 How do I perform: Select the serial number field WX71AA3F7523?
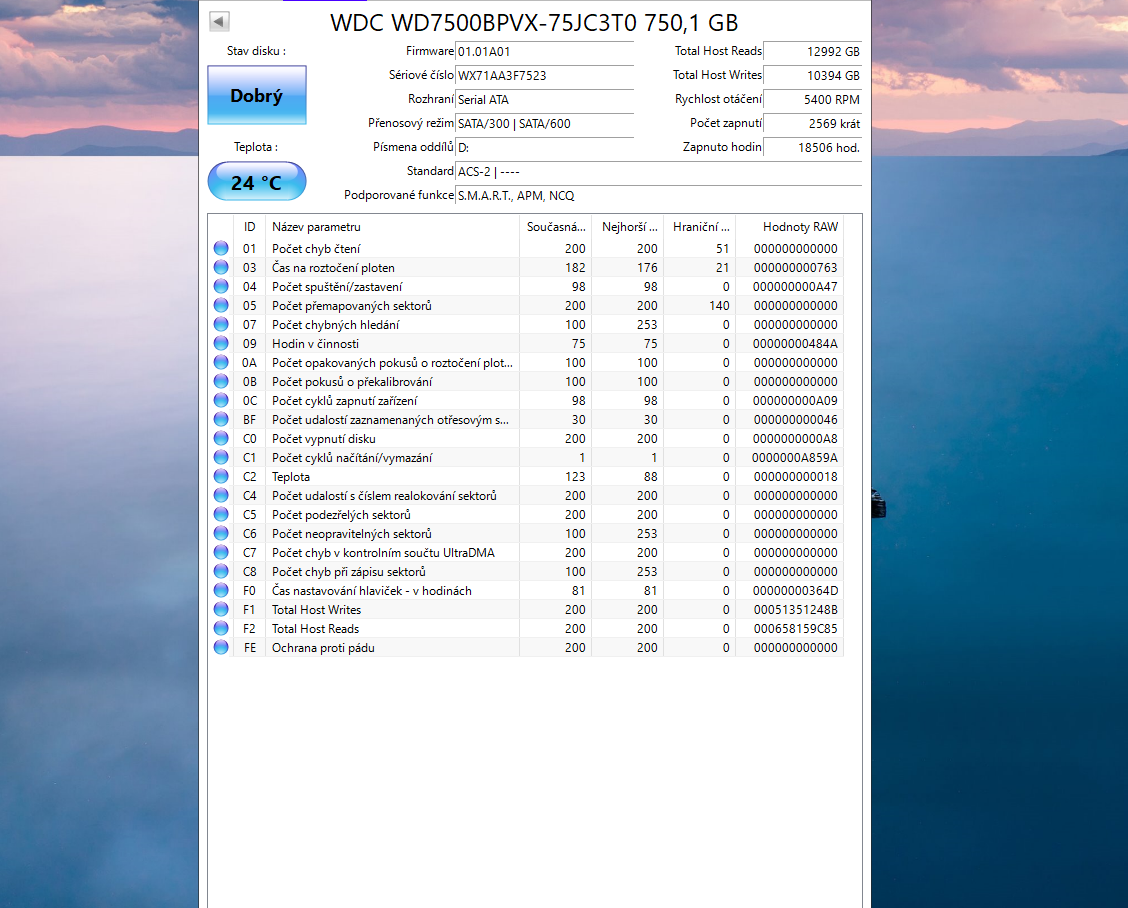coord(544,75)
